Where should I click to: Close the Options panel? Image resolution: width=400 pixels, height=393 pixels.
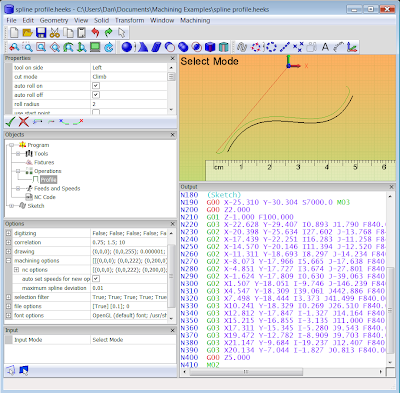(x=172, y=224)
